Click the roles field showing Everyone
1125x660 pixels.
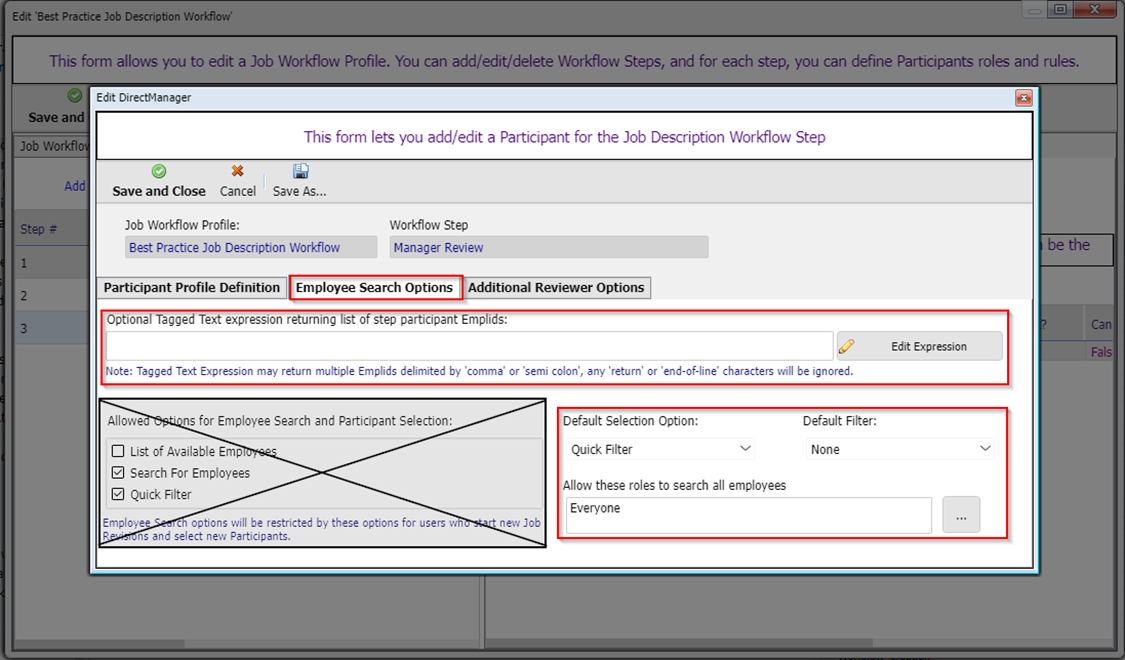click(747, 516)
